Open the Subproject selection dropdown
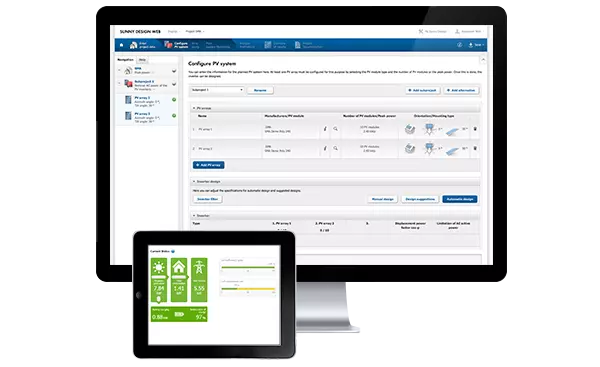This screenshot has height=367, width=600. 217,90
